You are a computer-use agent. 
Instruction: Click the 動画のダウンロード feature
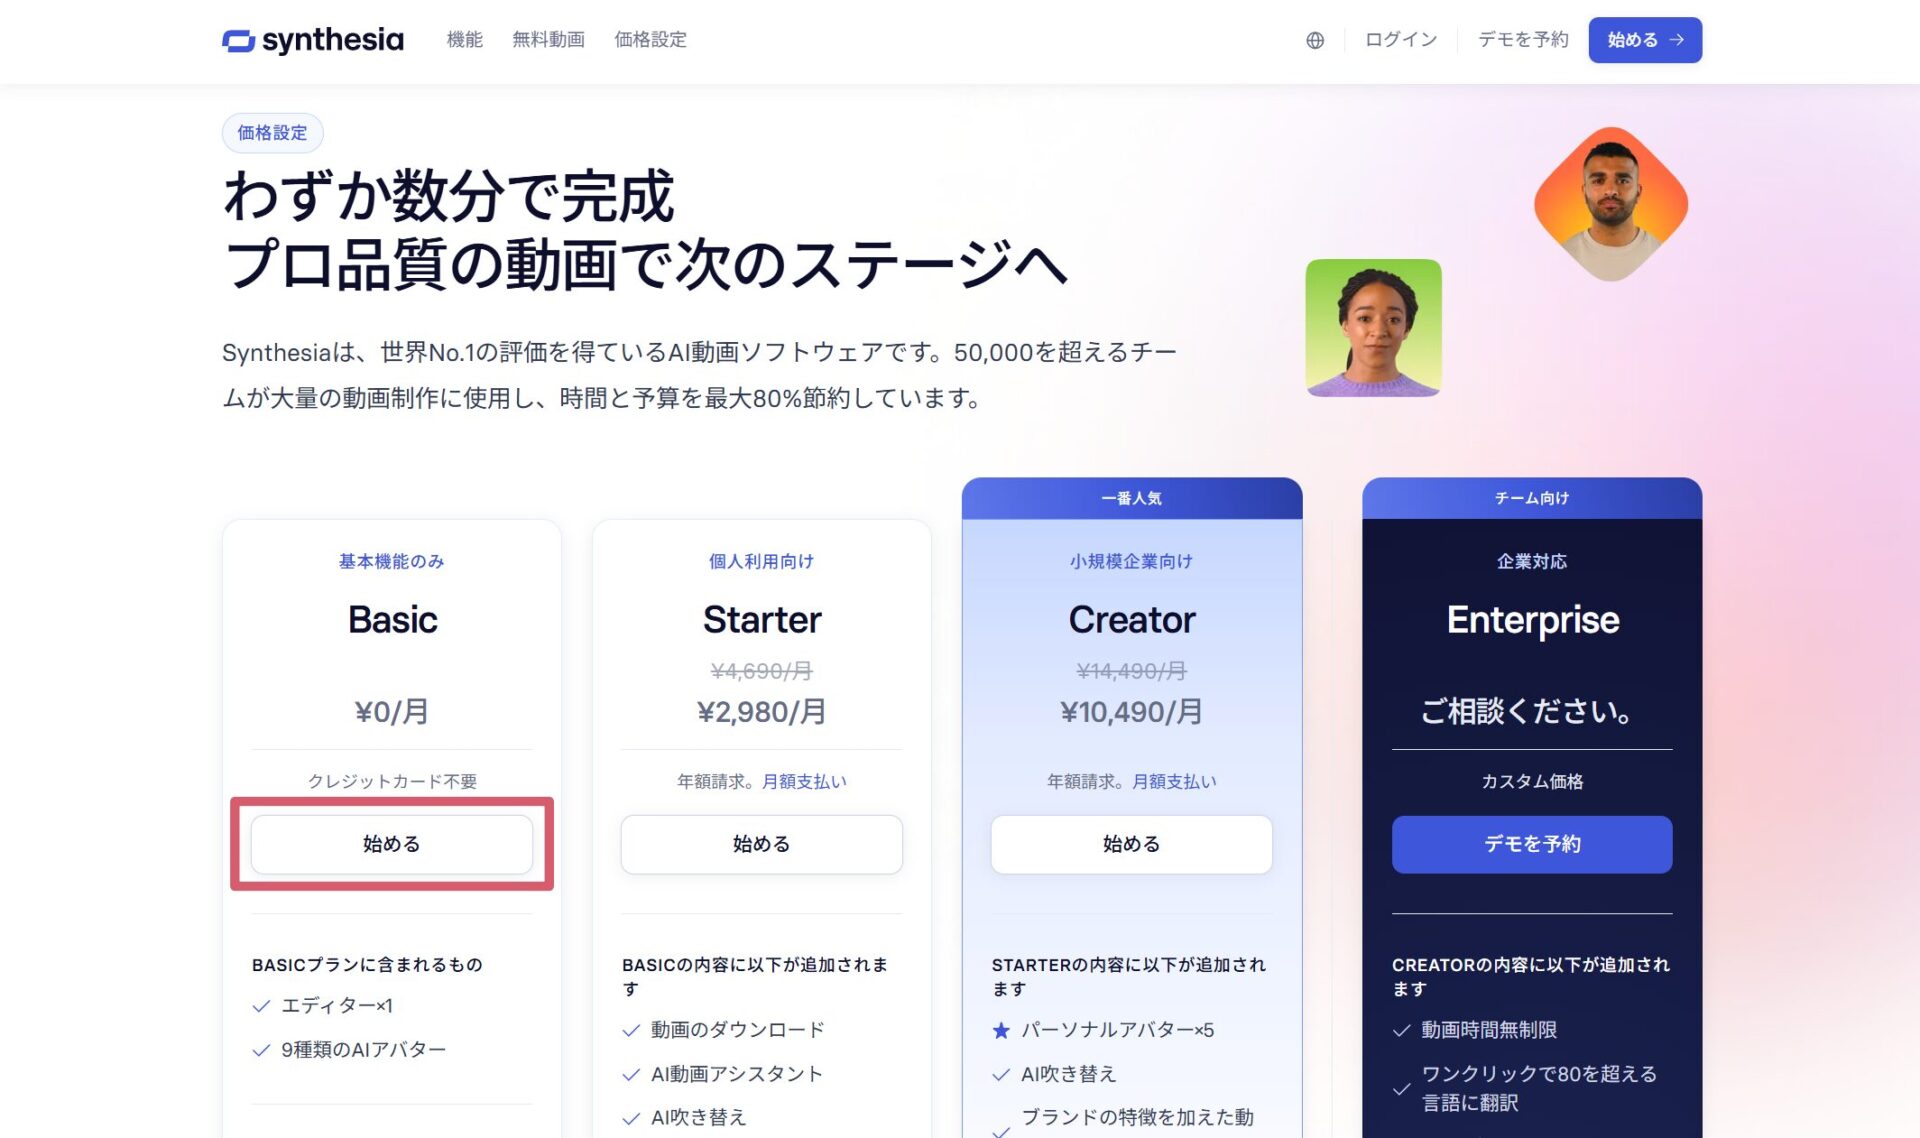coord(738,1029)
